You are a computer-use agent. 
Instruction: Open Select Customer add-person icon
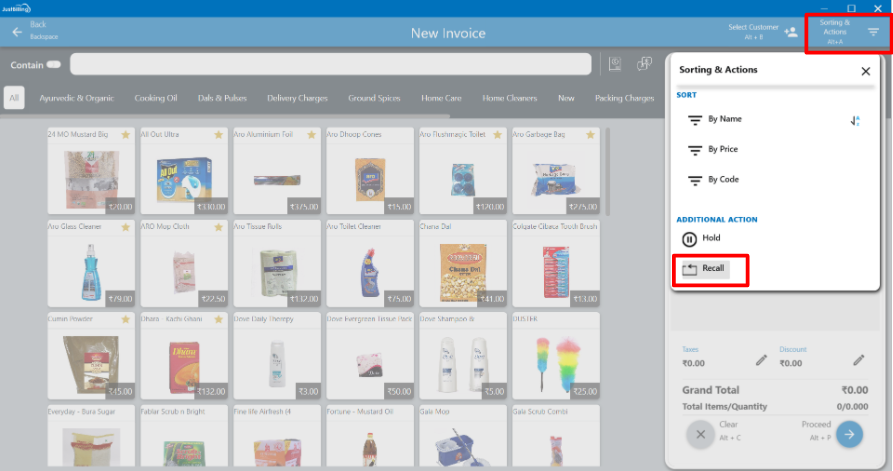click(791, 32)
